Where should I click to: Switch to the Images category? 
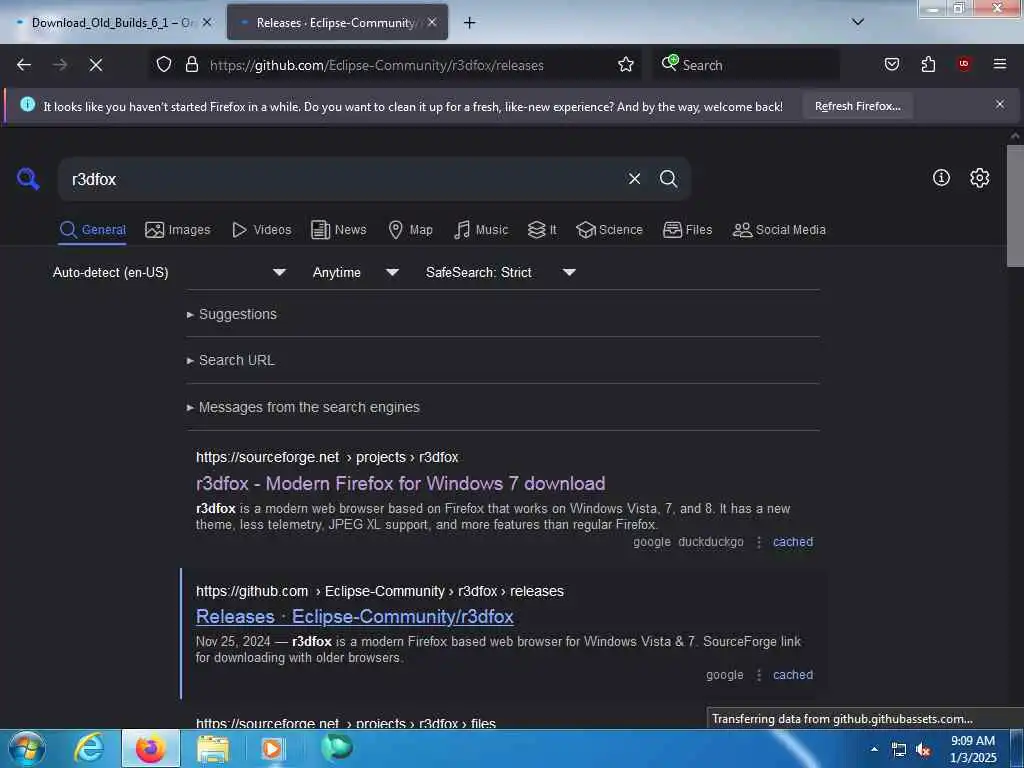[x=178, y=230]
